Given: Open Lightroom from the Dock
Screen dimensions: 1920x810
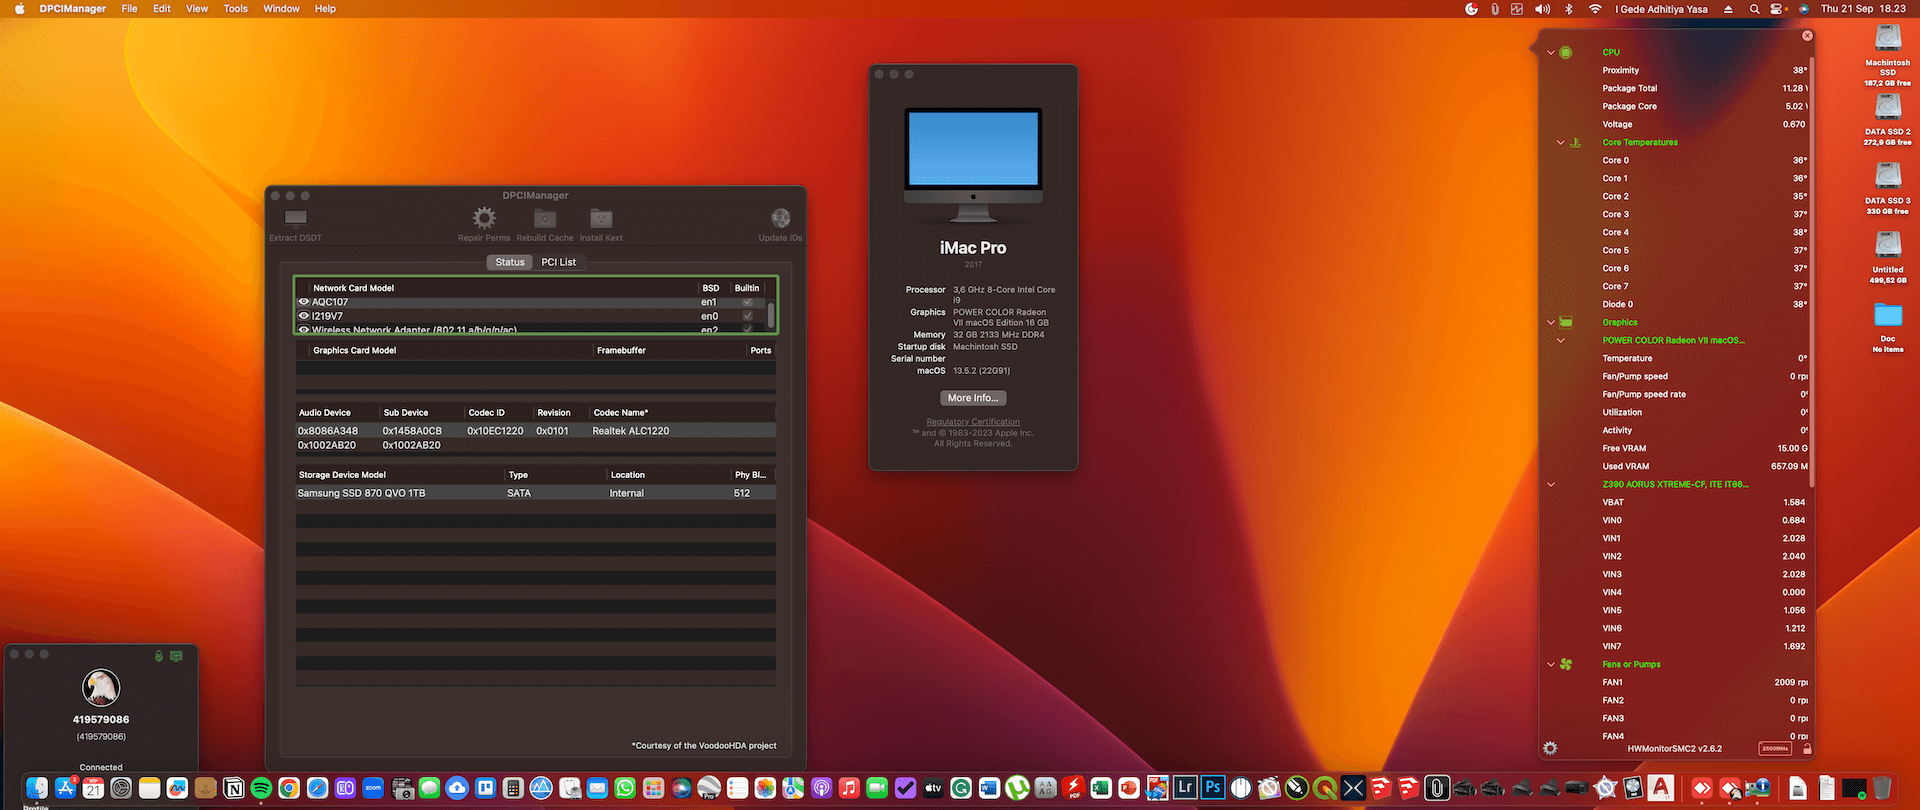Looking at the screenshot, I should point(1185,788).
